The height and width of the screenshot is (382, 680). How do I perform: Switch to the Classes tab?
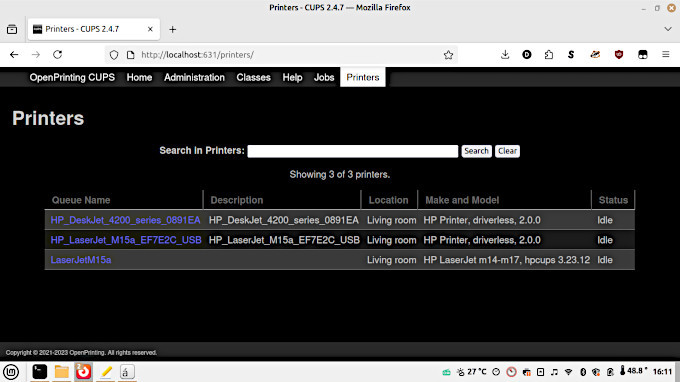click(x=253, y=77)
